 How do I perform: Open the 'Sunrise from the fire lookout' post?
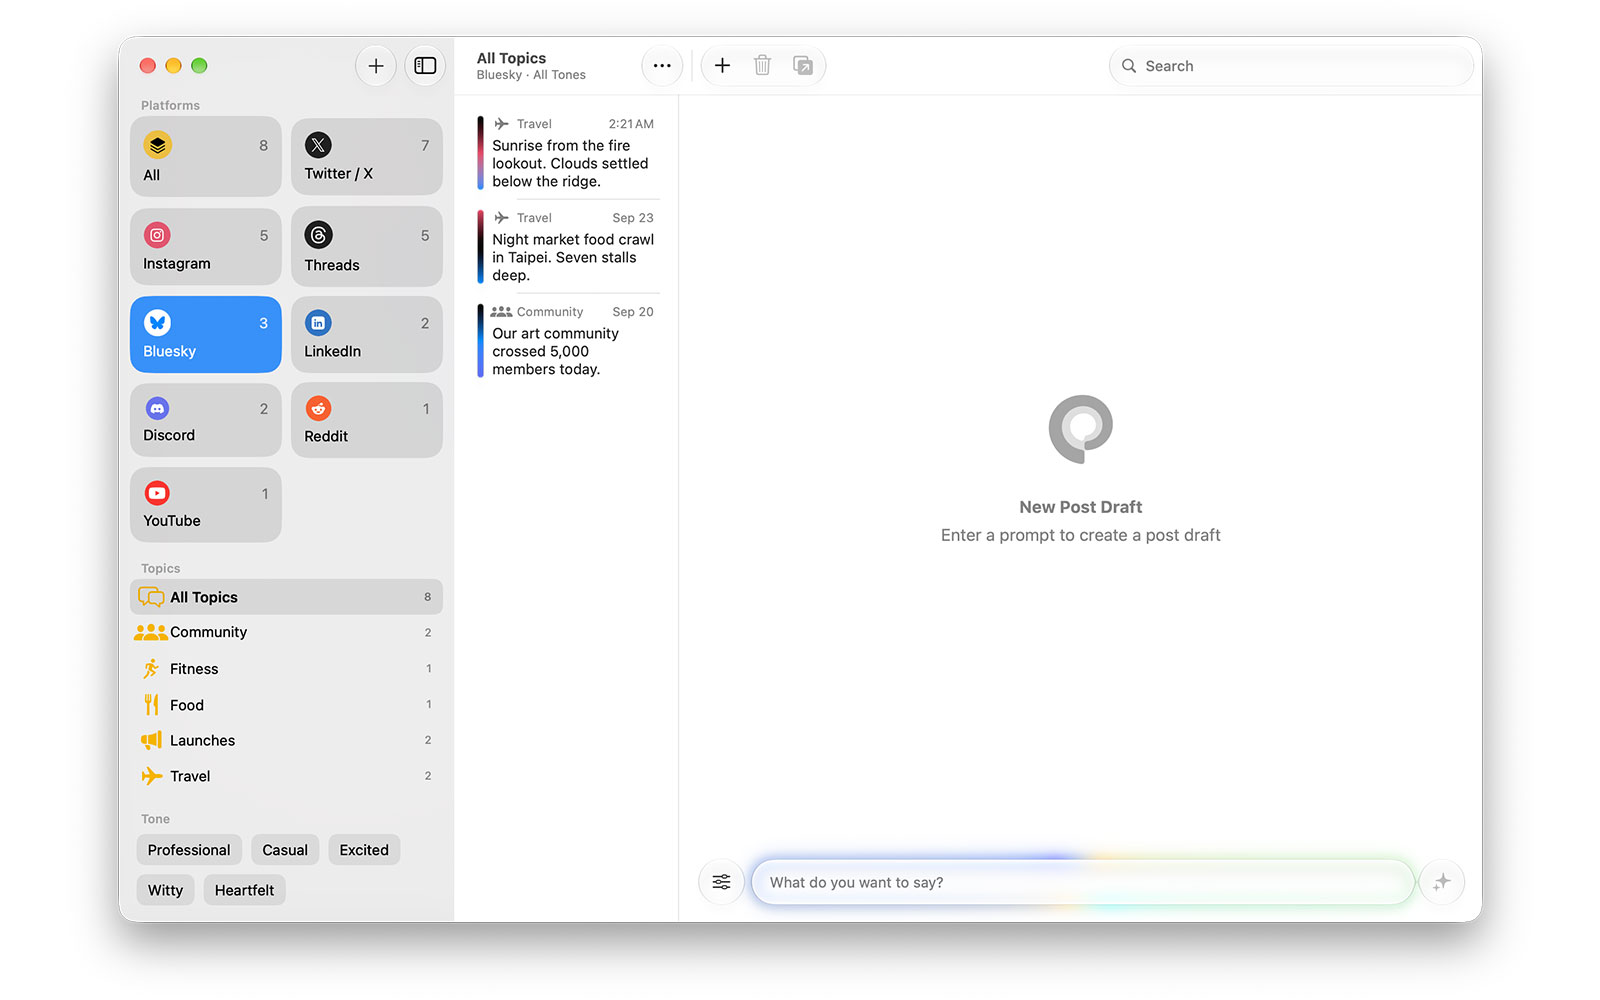[567, 153]
